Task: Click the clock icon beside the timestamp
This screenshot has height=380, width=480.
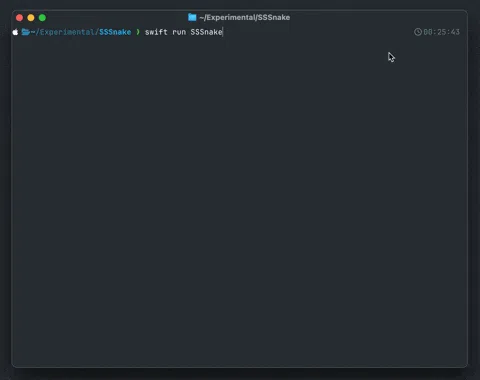Action: click(418, 32)
